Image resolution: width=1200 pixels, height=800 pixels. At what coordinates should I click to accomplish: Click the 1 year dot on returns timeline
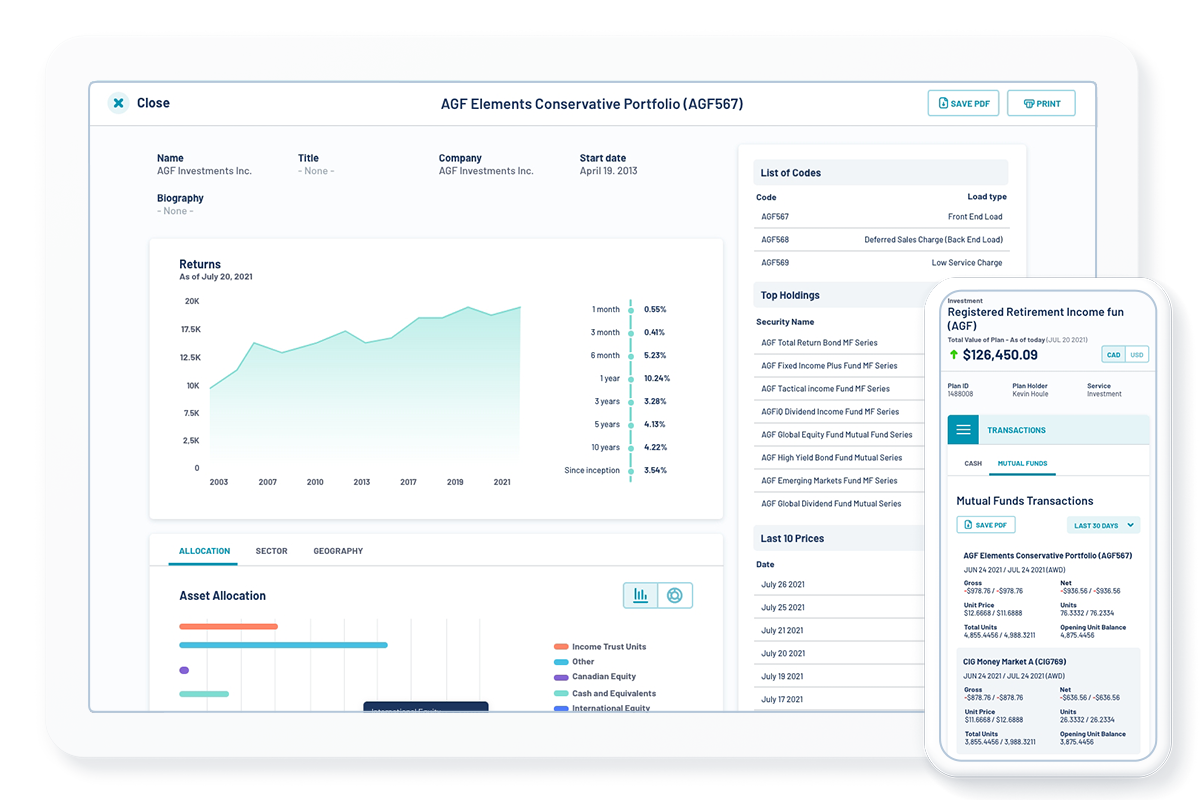631,378
